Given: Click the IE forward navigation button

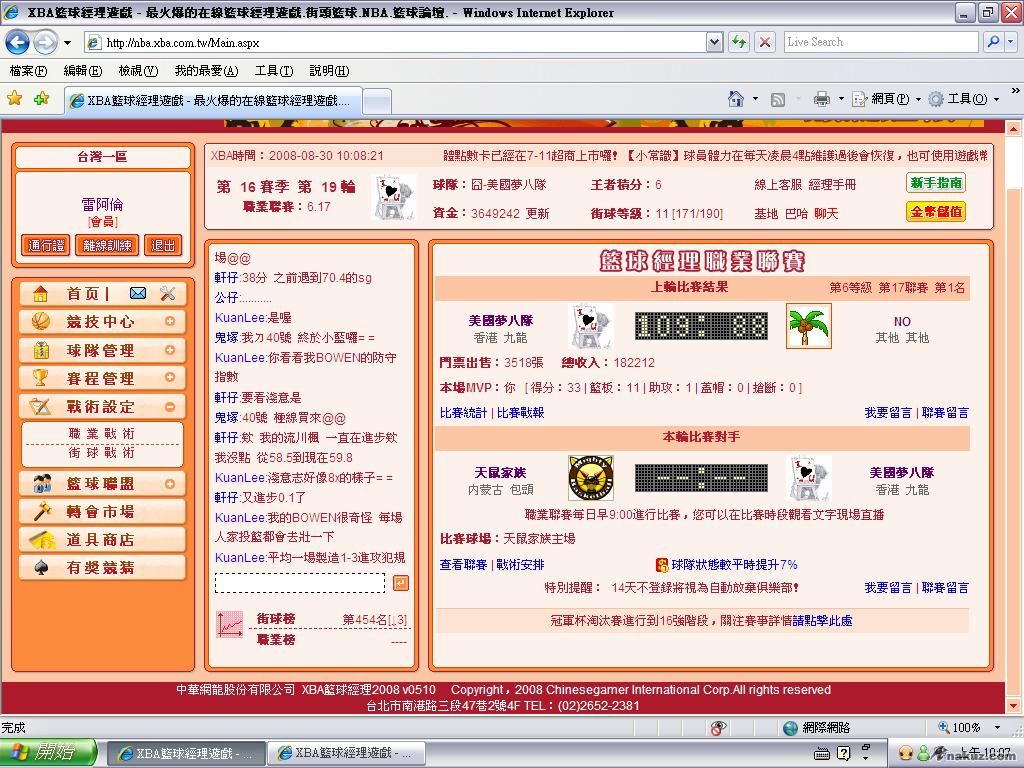Looking at the screenshot, I should pyautogui.click(x=44, y=43).
